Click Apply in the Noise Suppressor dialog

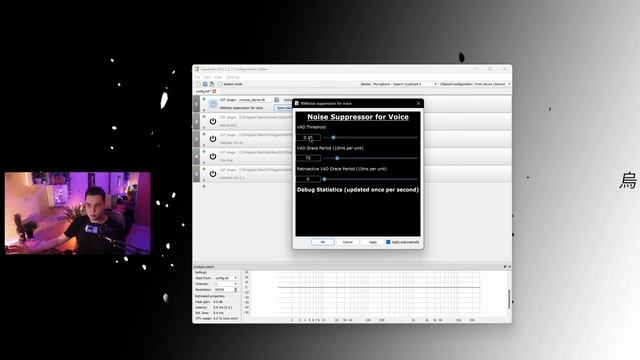[x=373, y=242]
